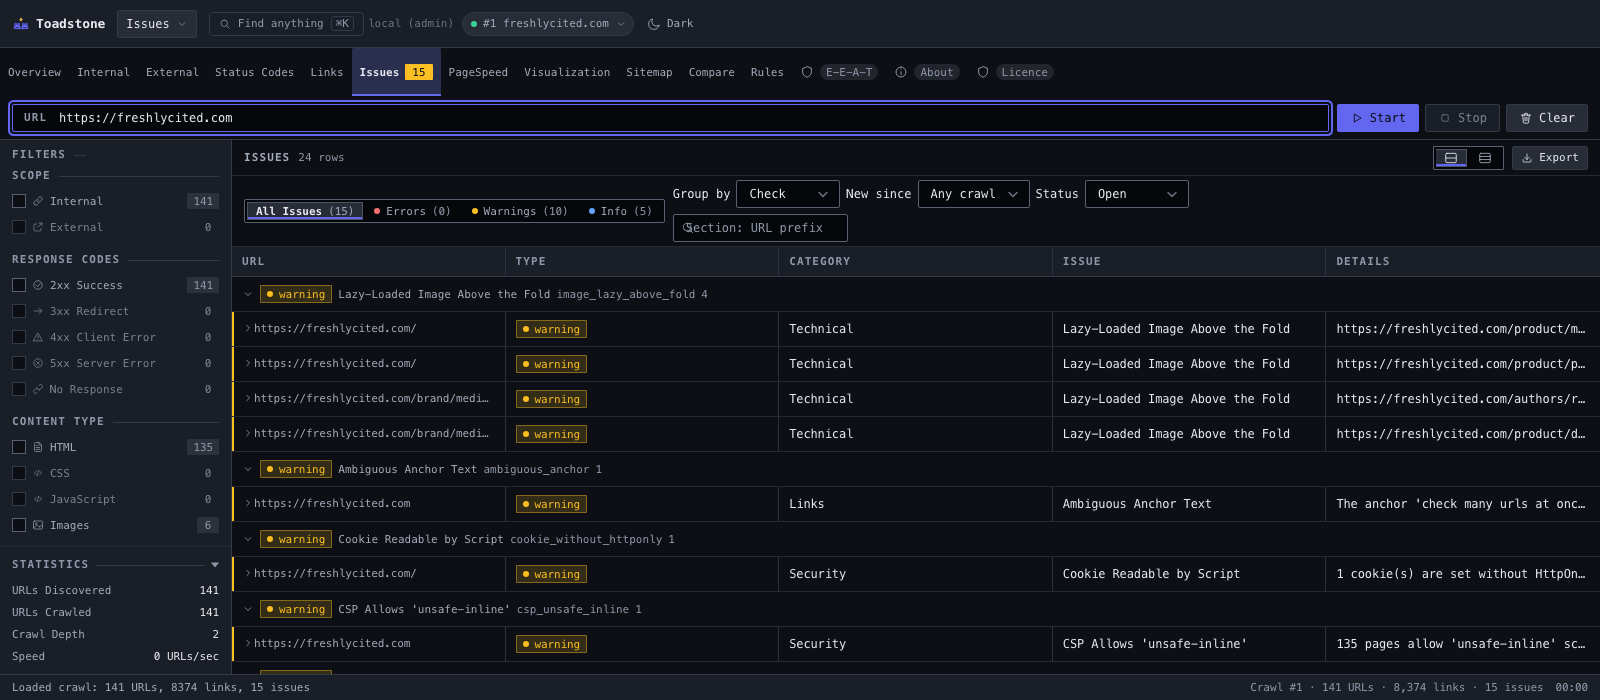This screenshot has height=700, width=1600.
Task: Click the code icon next to JavaScript
Action: coord(38,499)
